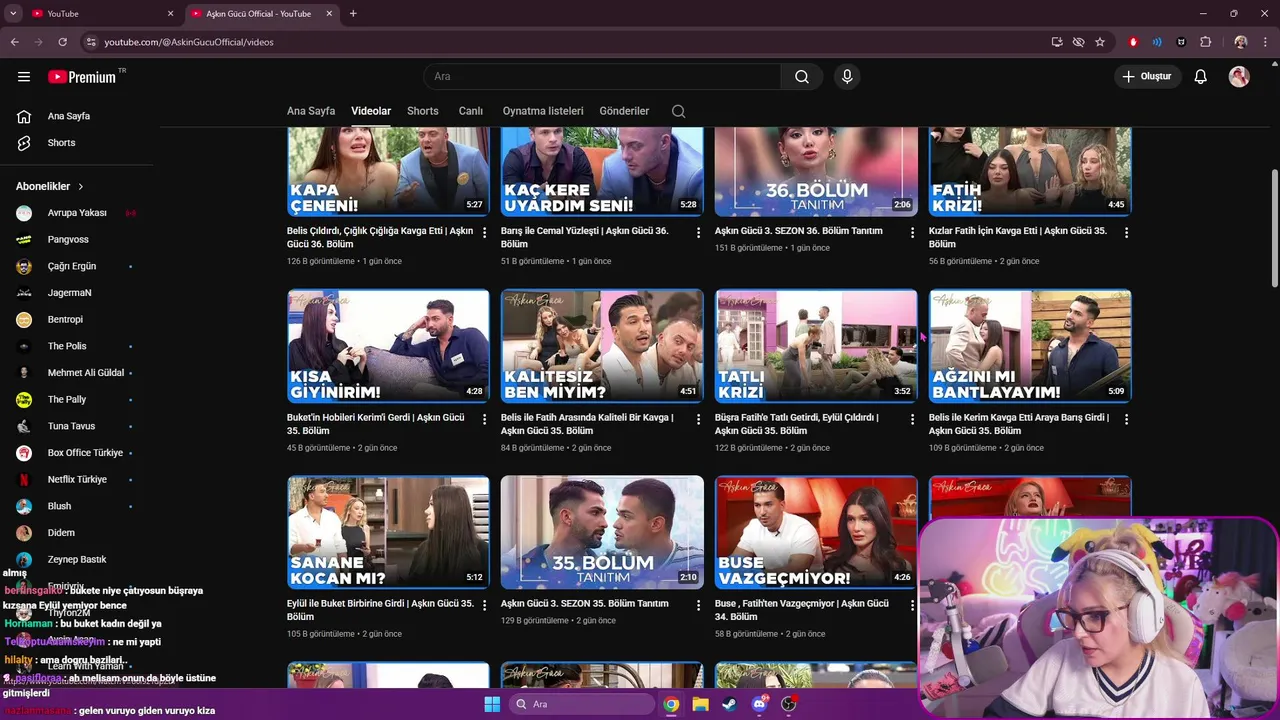Open Avrupa Yakası subscription

pos(76,213)
